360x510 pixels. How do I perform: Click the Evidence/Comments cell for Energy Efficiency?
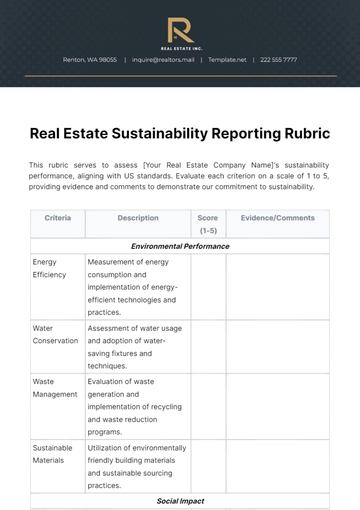click(x=278, y=287)
